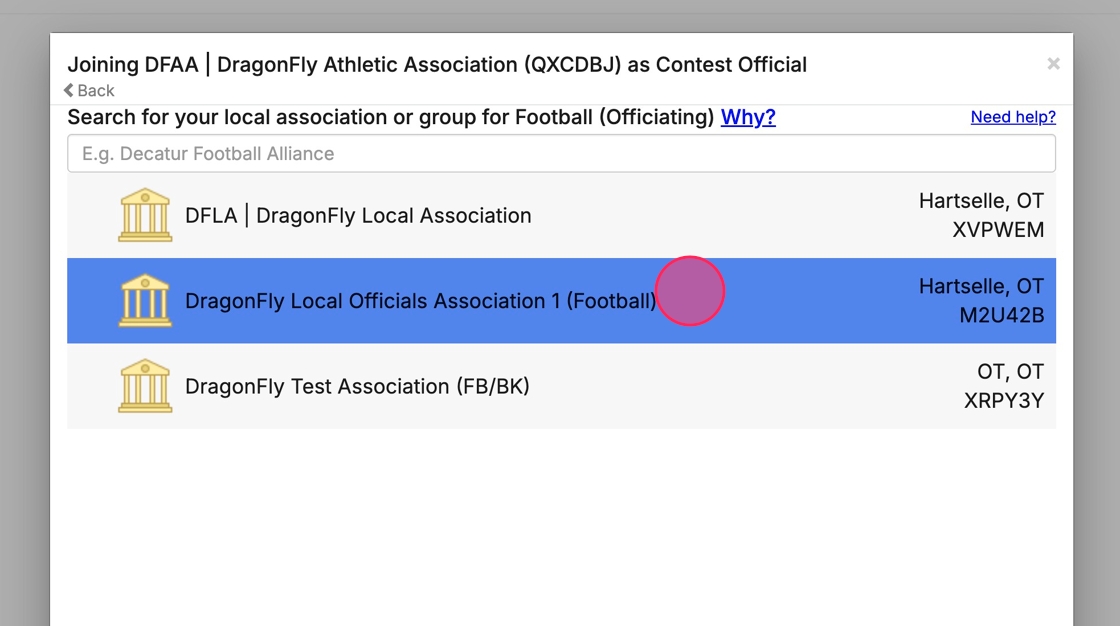Choose DragonFly Local Officials Association 1 (Football)
The image size is (1120, 626).
click(x=420, y=301)
